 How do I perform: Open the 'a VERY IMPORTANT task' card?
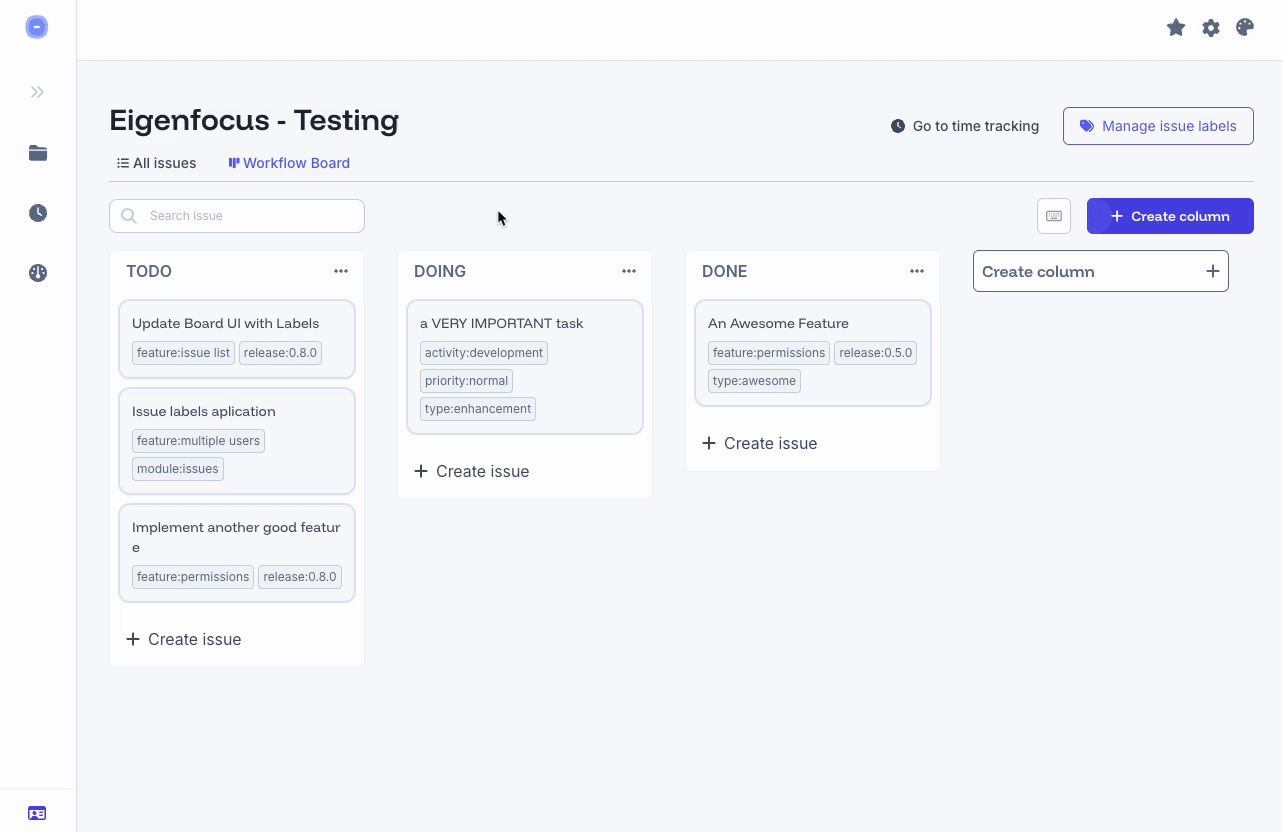coord(501,324)
